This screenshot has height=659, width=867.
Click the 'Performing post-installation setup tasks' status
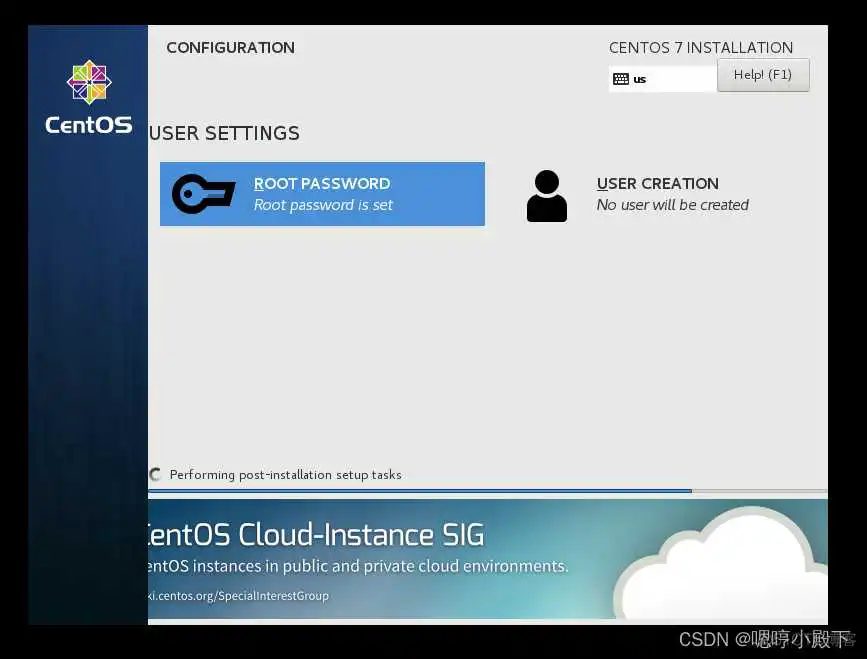(285, 475)
